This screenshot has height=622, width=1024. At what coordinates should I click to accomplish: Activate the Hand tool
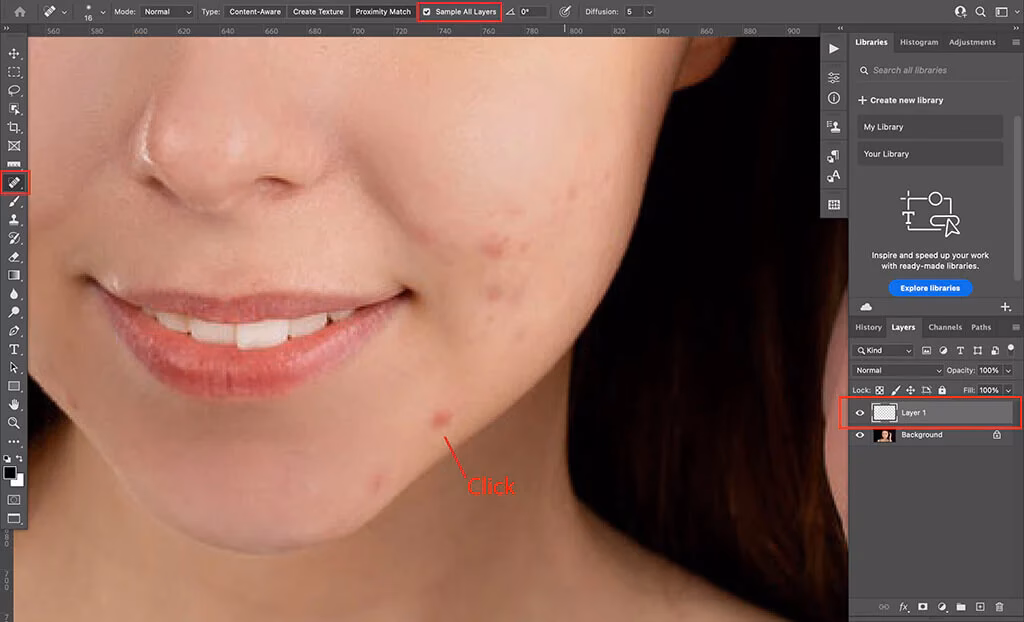[14, 404]
